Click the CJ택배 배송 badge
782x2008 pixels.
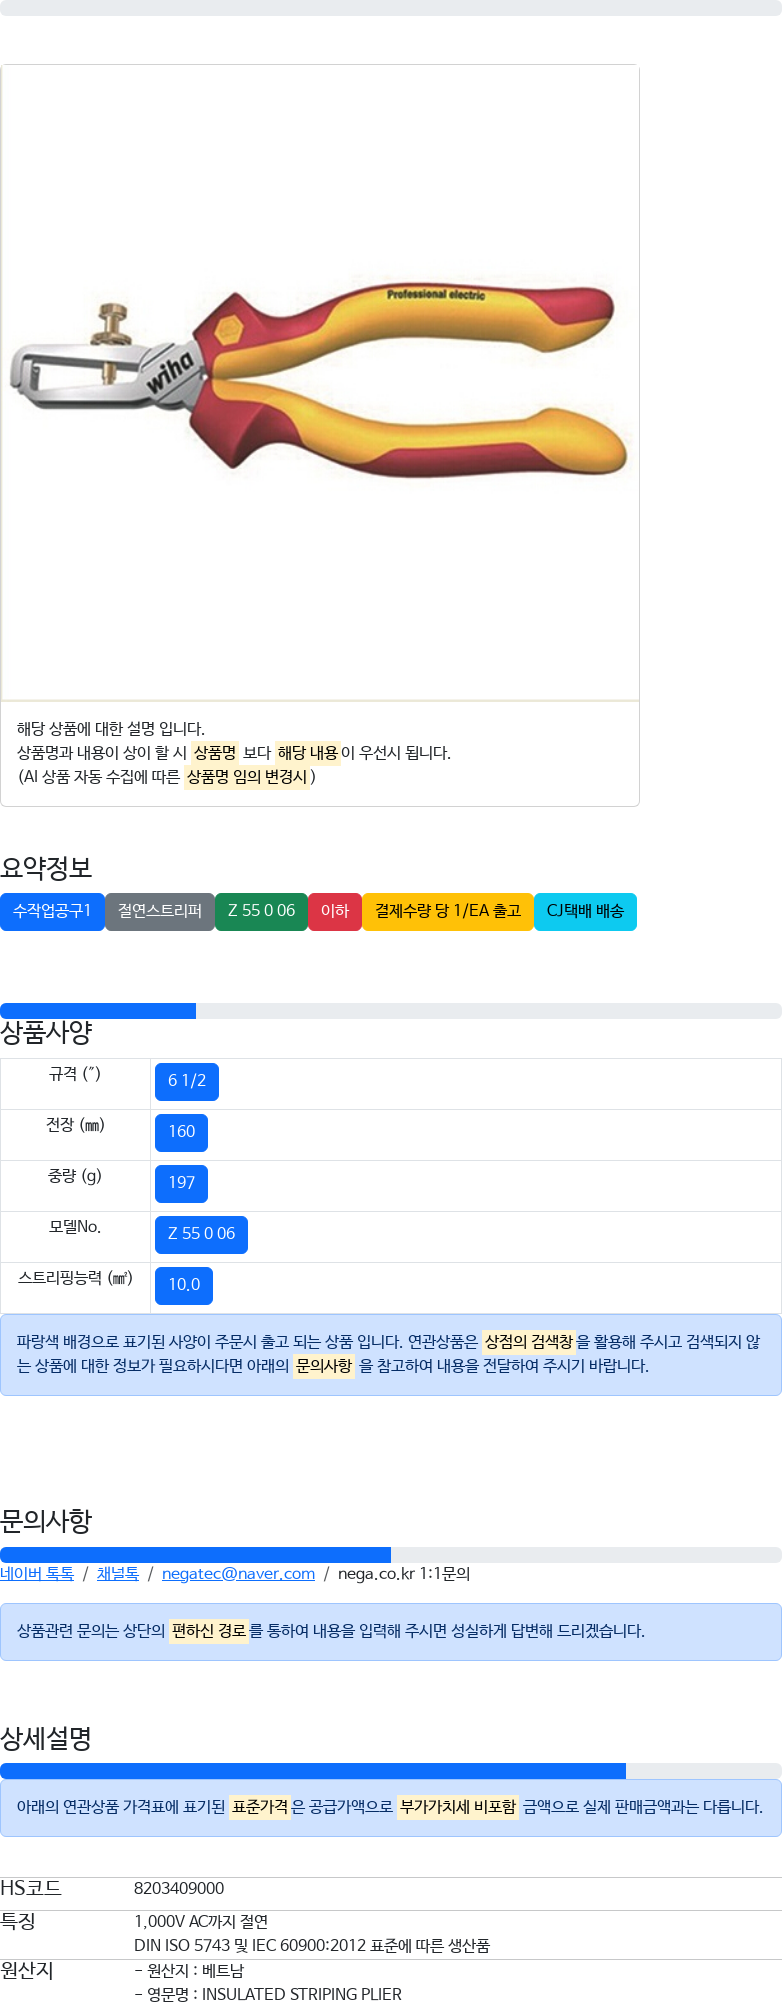pos(585,911)
